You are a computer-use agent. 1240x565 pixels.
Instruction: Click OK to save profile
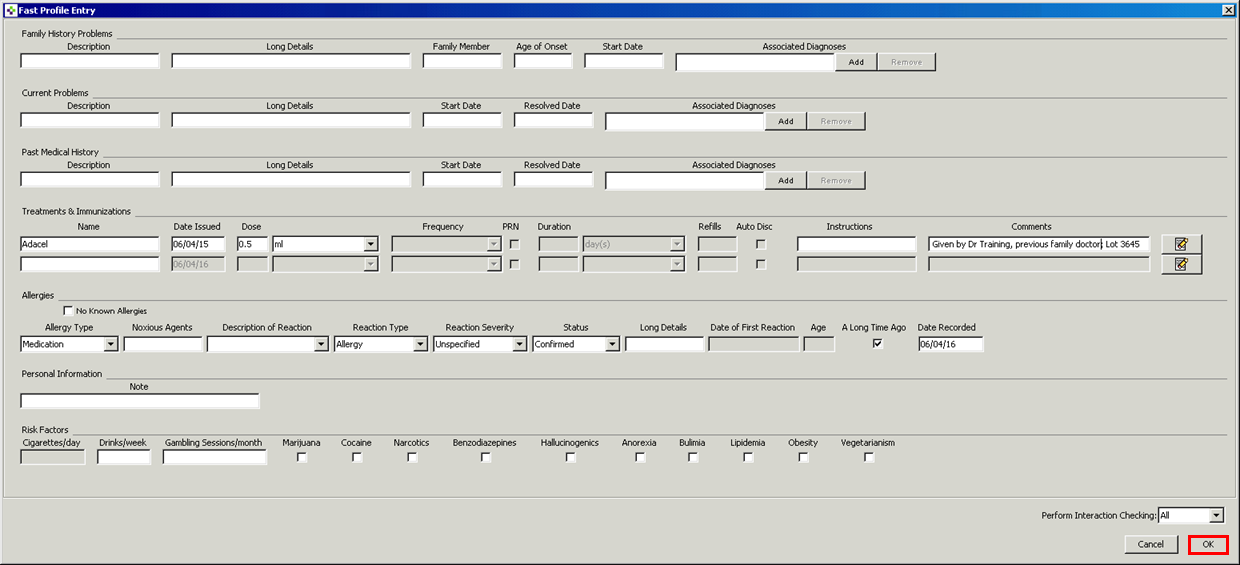[x=1208, y=545]
